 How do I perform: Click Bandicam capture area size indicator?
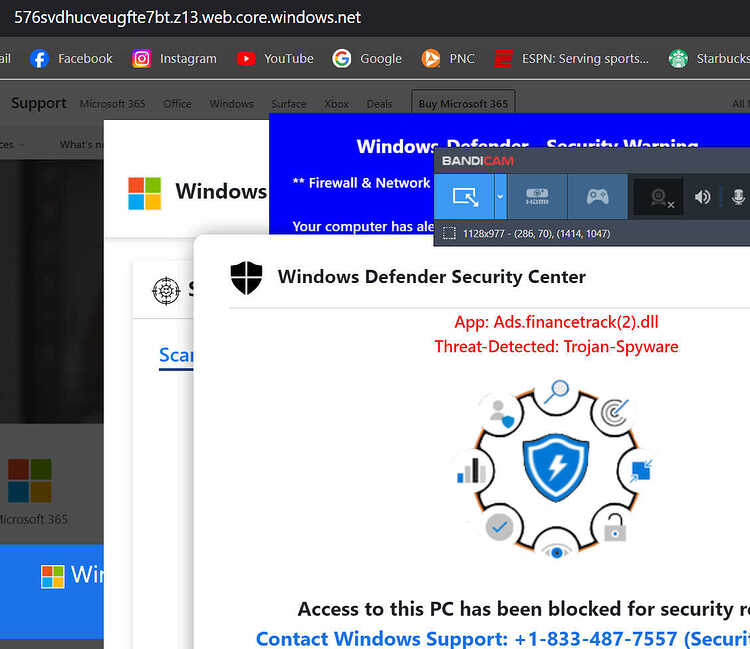click(526, 233)
